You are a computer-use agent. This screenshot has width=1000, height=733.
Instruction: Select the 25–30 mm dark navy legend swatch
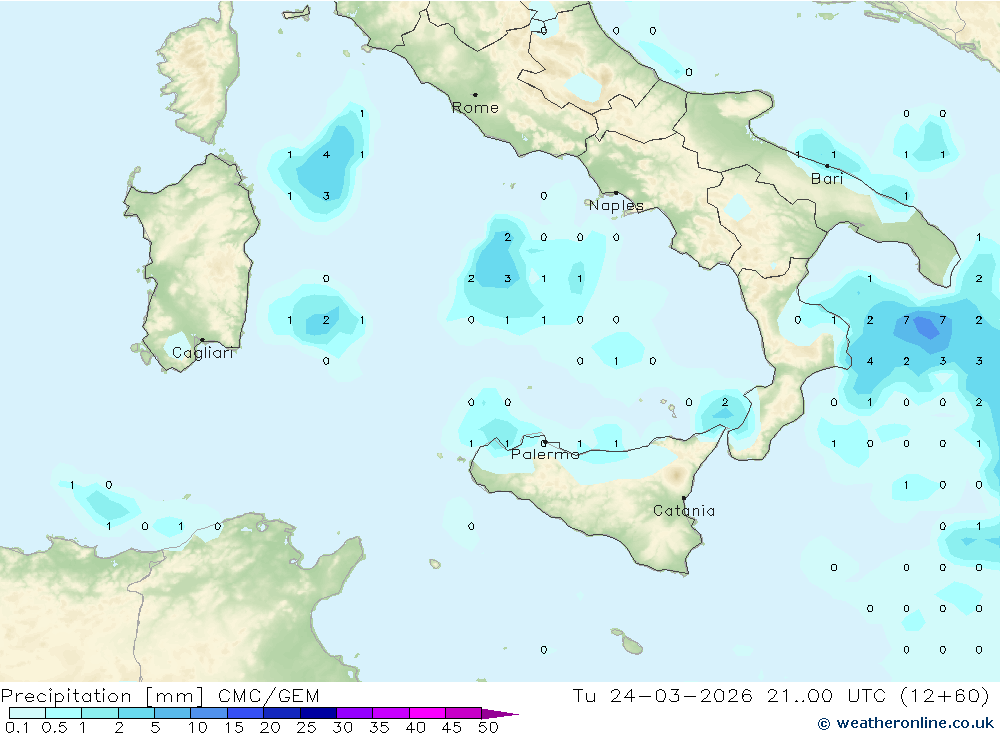tap(318, 713)
